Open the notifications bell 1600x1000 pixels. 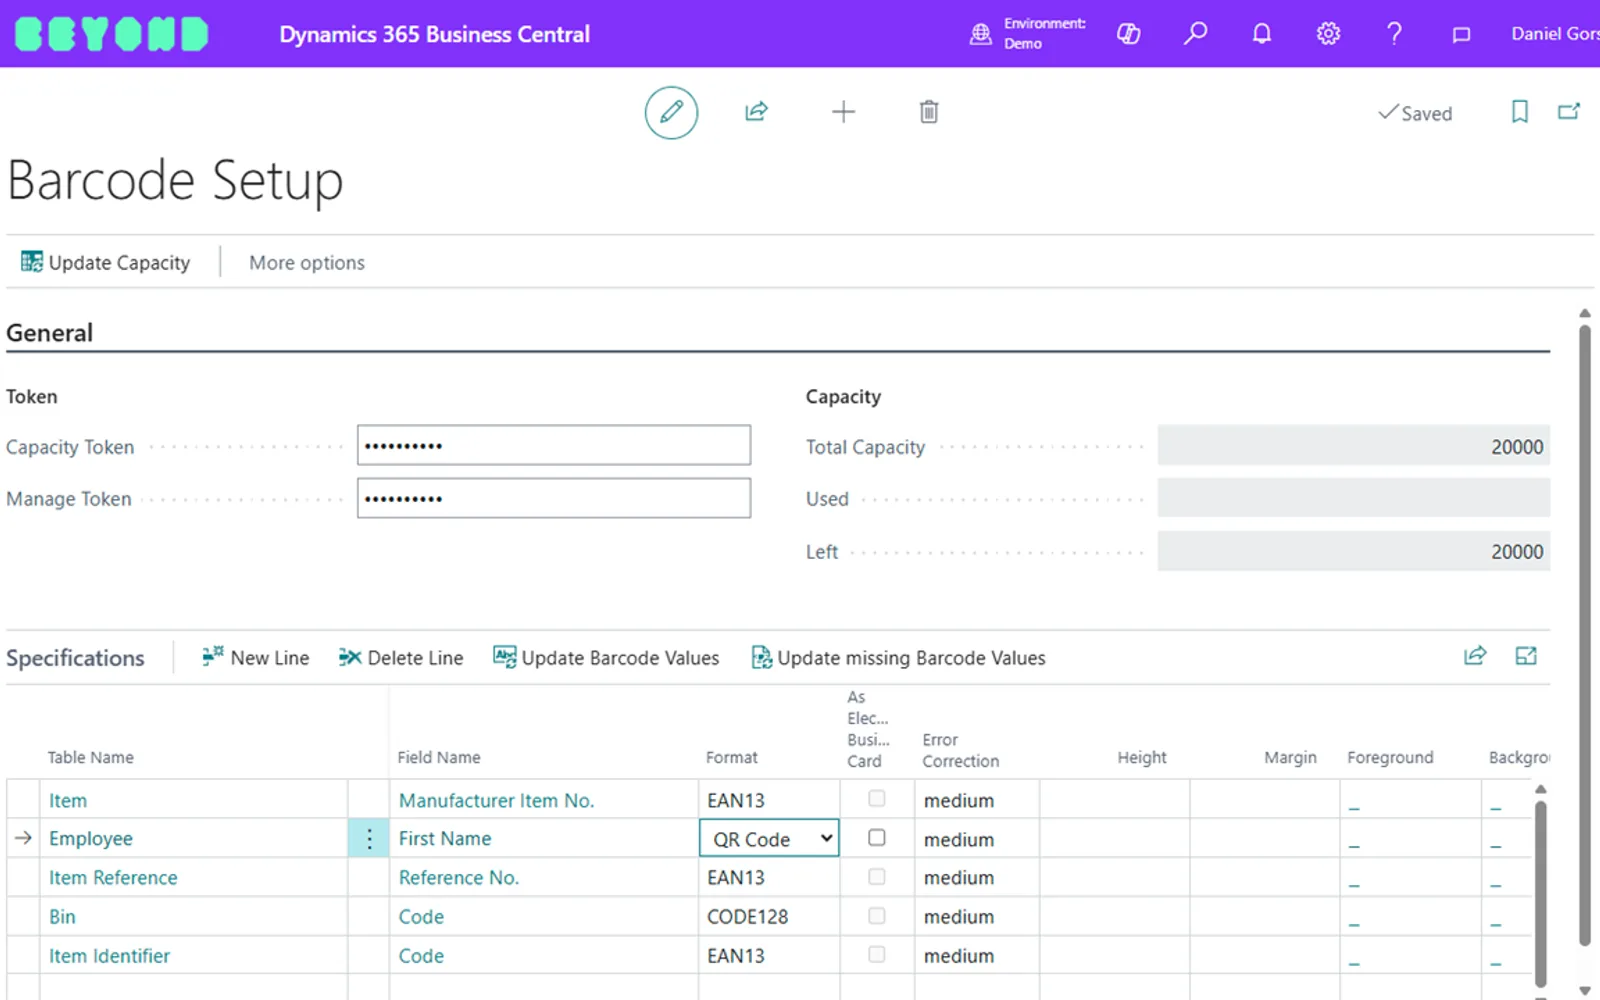[1262, 34]
